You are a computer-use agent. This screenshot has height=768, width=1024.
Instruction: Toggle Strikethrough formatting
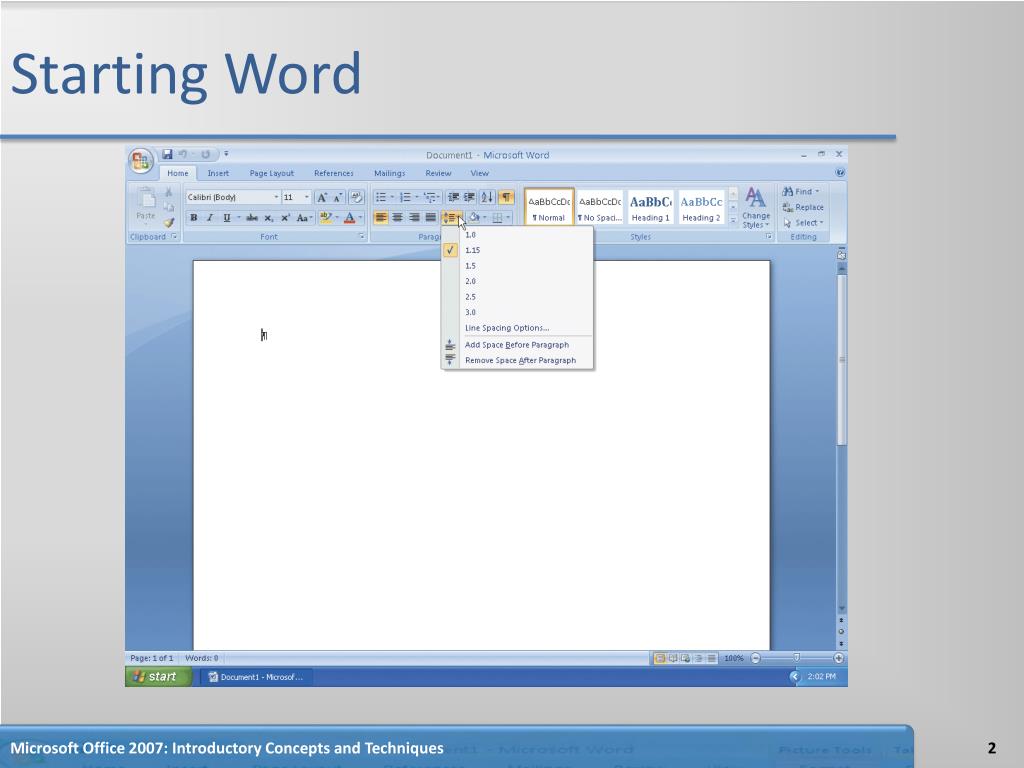tap(252, 217)
